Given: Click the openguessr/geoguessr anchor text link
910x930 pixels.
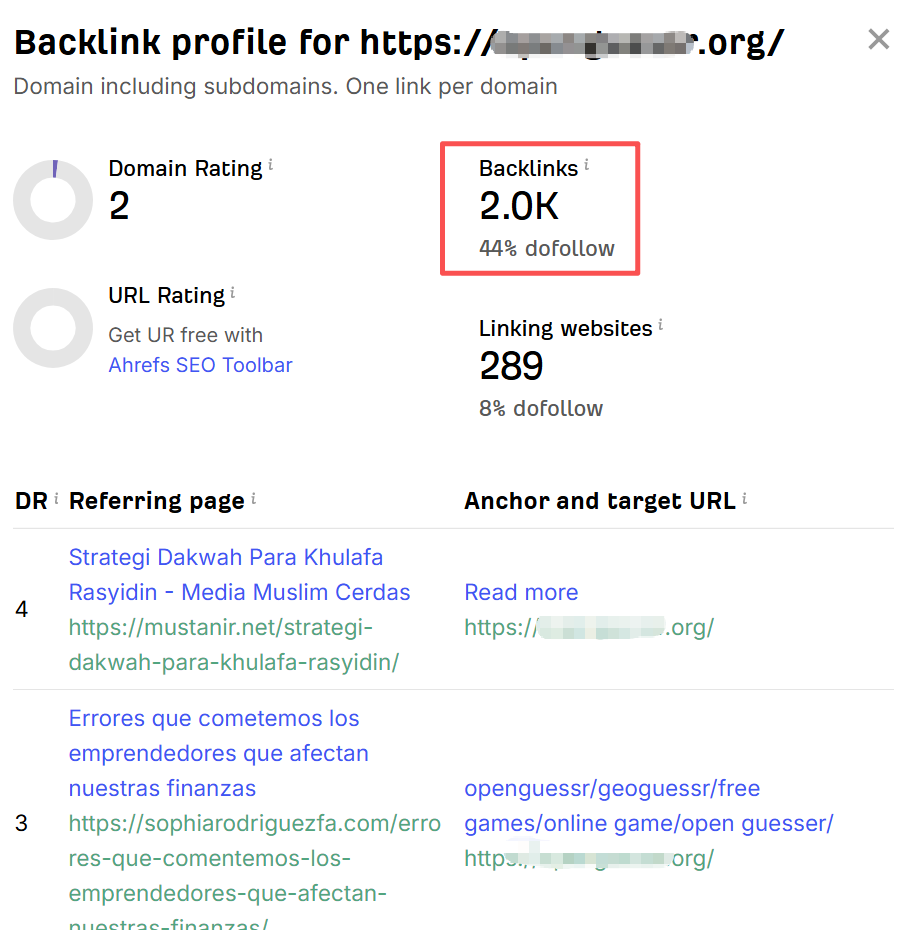Looking at the screenshot, I should 648,805.
